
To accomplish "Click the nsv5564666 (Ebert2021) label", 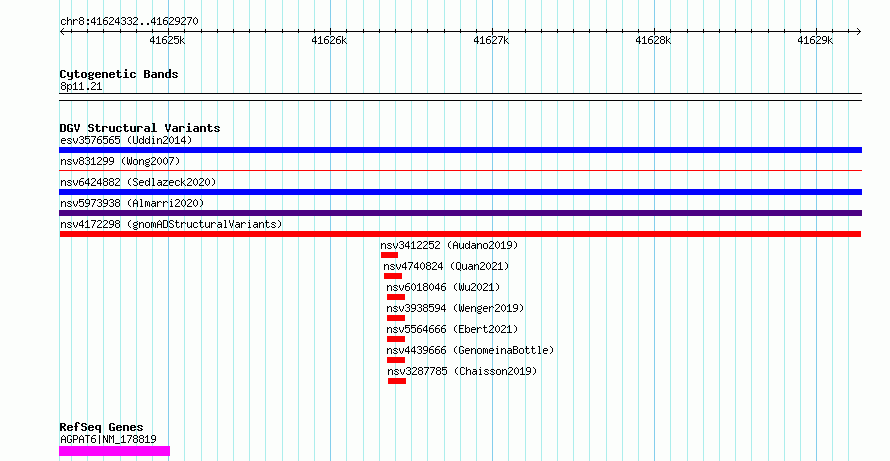I will (x=452, y=329).
